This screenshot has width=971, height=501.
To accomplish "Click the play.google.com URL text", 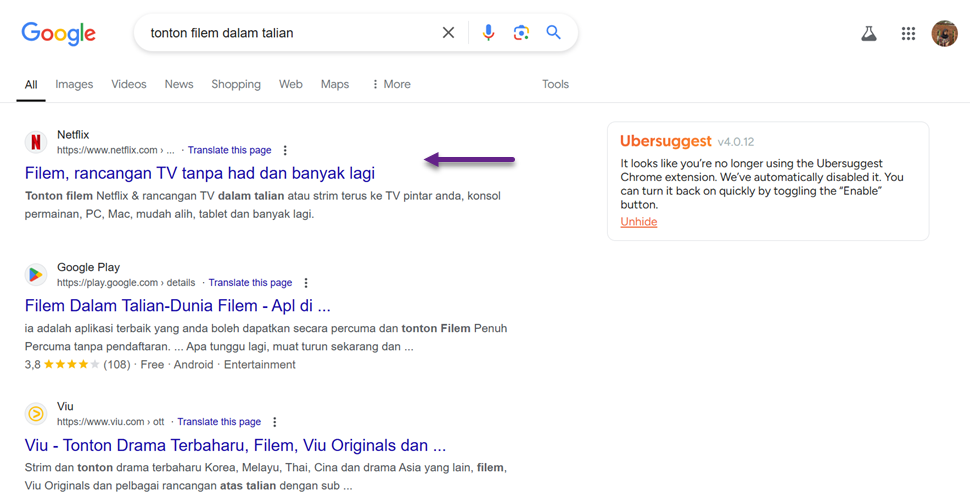I will click(x=126, y=282).
